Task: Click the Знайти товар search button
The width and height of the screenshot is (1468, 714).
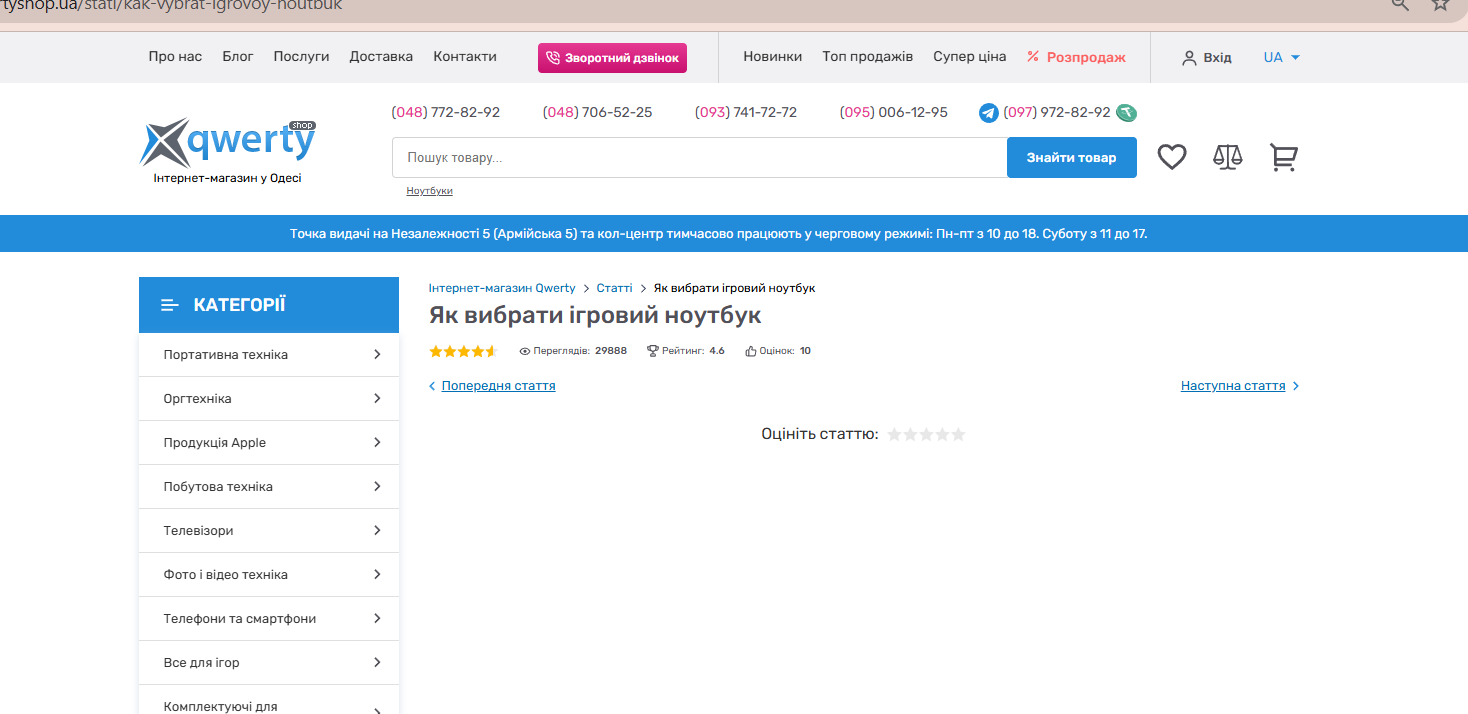Action: point(1071,158)
